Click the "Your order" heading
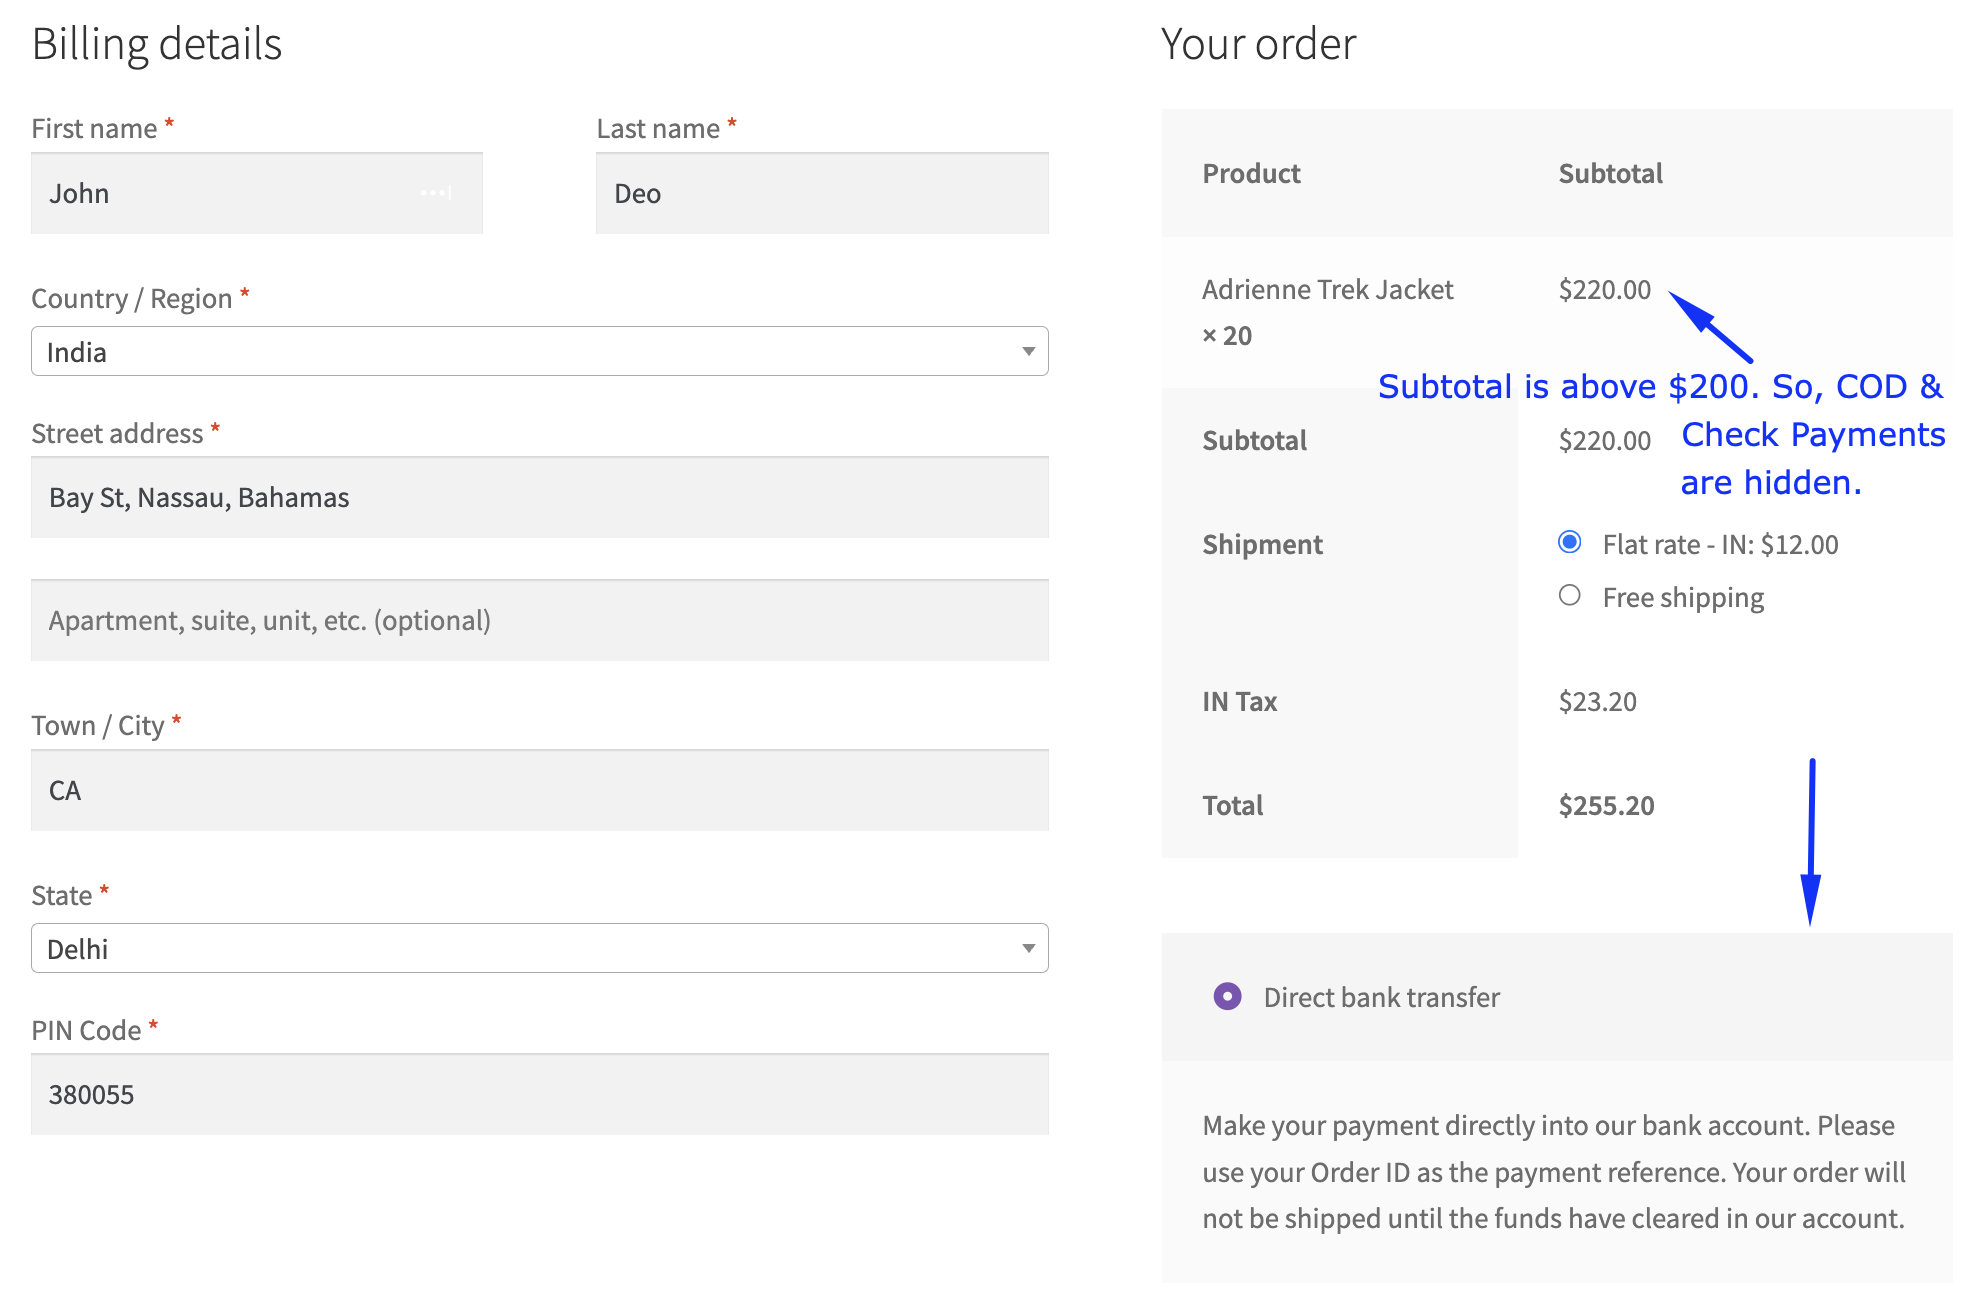 (x=1258, y=45)
